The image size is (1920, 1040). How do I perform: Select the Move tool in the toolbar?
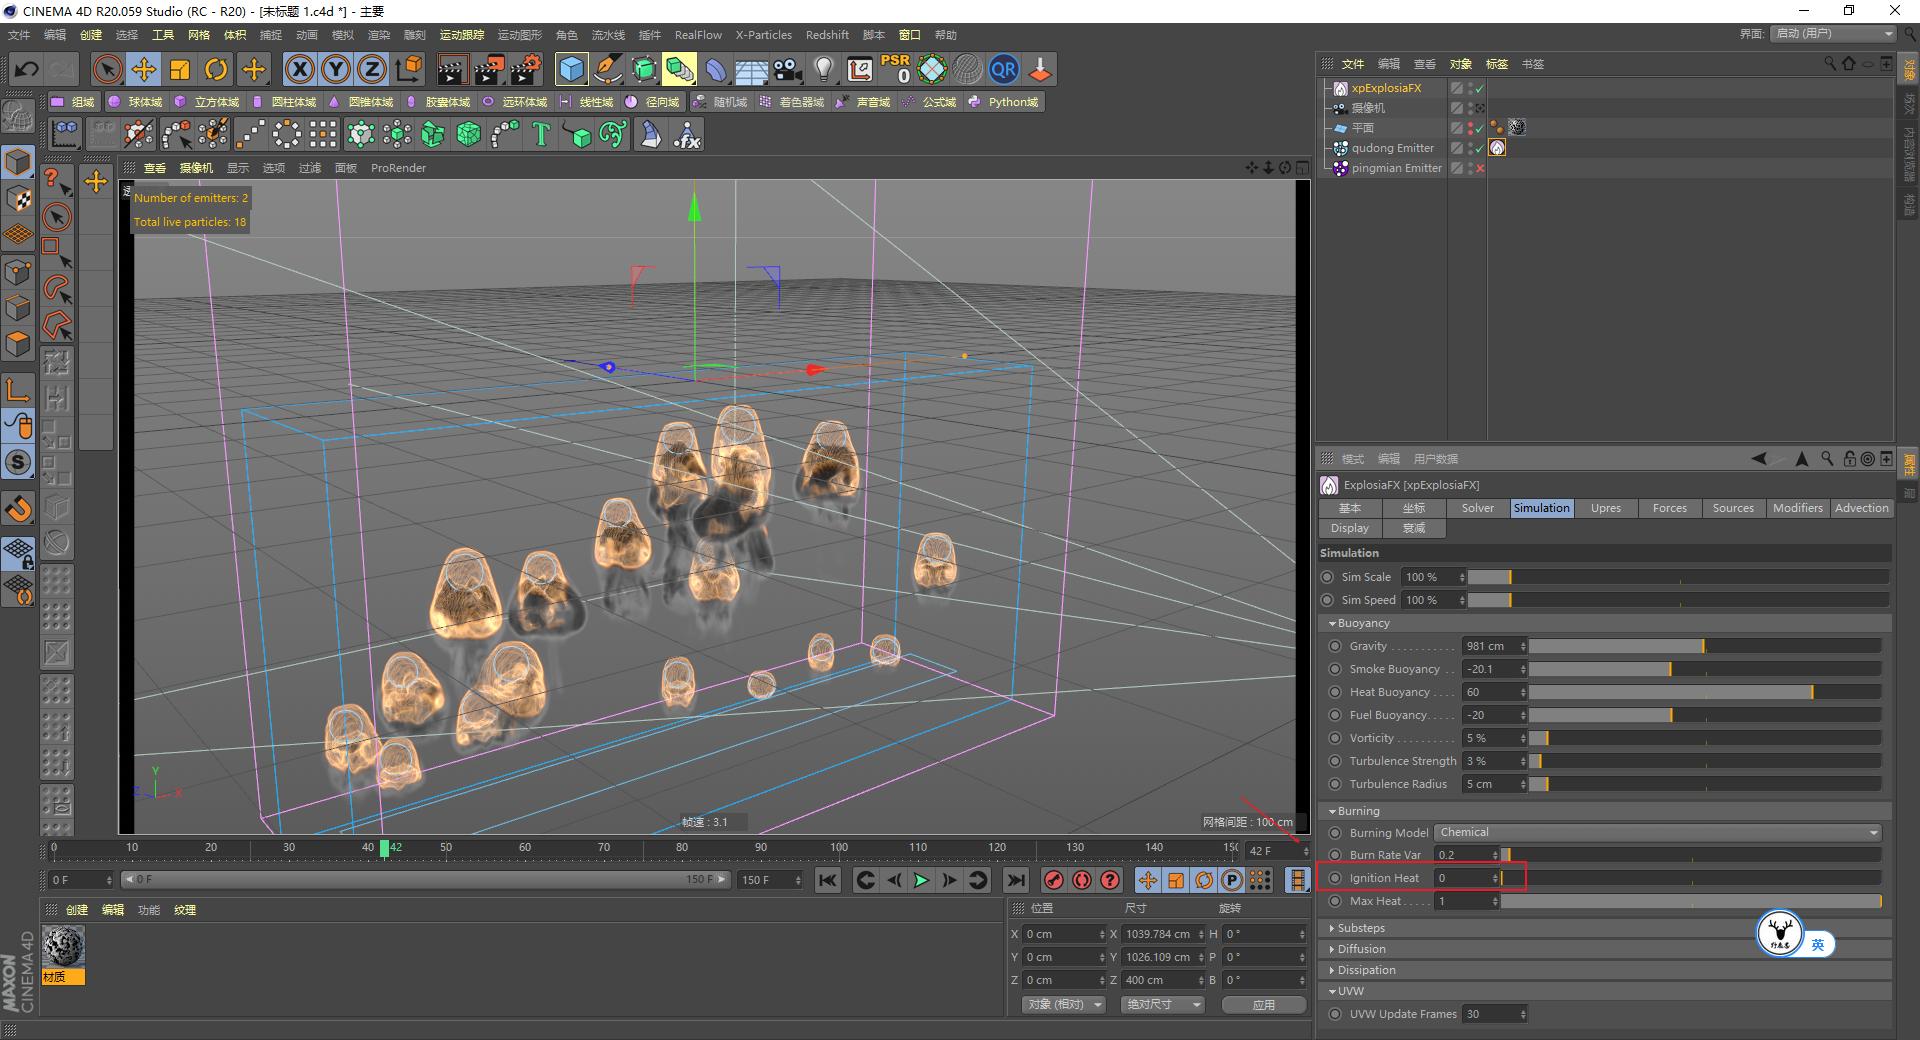pyautogui.click(x=144, y=69)
